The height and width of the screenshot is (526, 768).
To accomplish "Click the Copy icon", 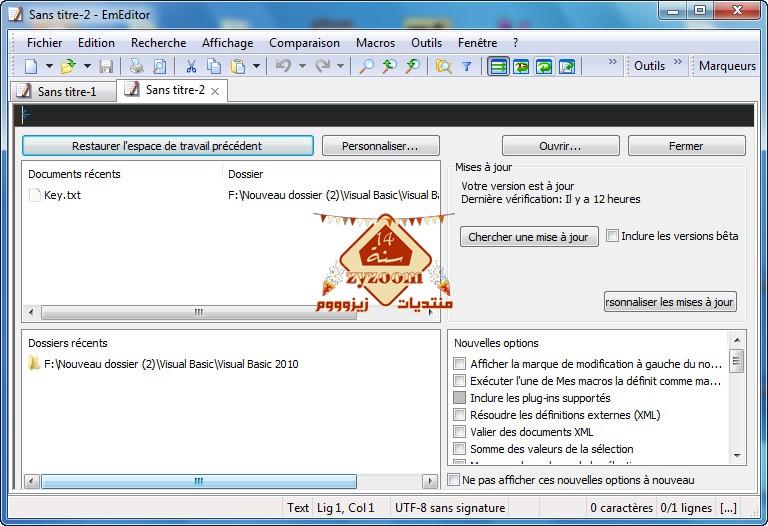I will pyautogui.click(x=214, y=66).
